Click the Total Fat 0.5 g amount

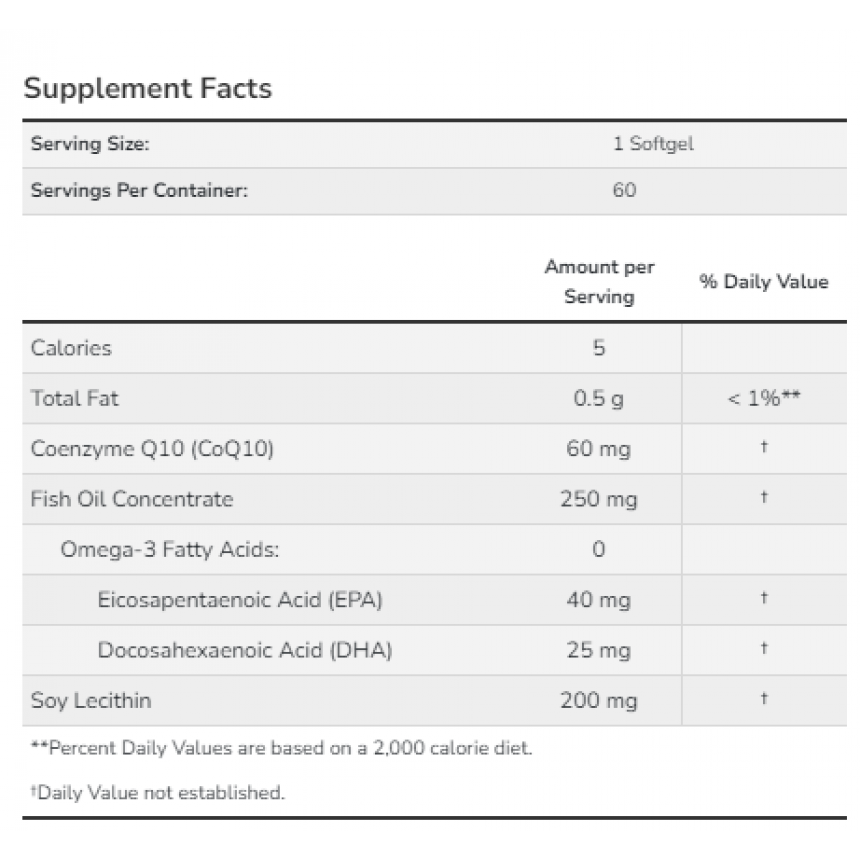pos(598,398)
